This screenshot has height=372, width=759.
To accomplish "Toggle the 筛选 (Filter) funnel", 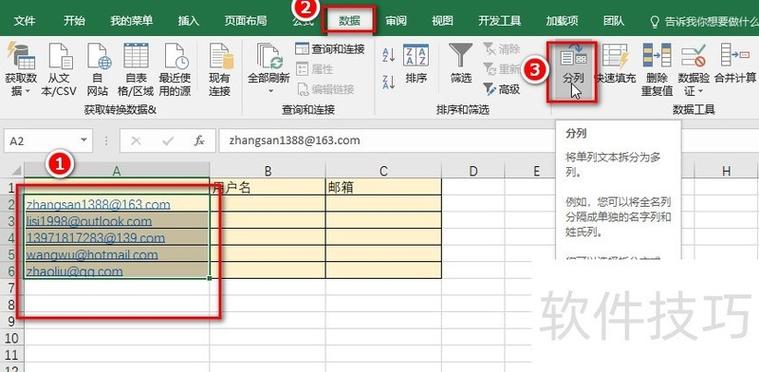I will [461, 64].
